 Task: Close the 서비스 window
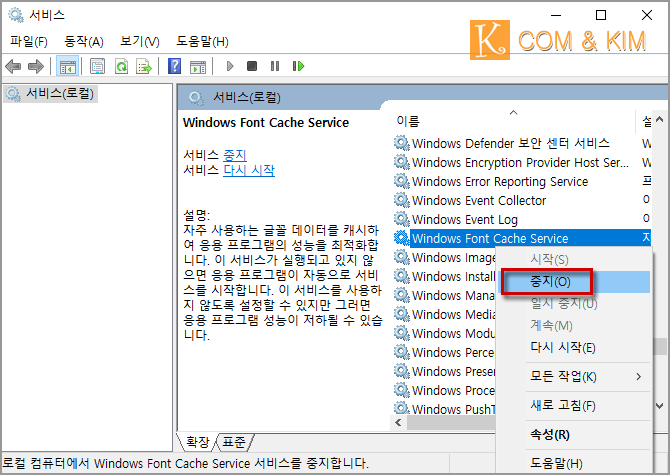pyautogui.click(x=647, y=15)
